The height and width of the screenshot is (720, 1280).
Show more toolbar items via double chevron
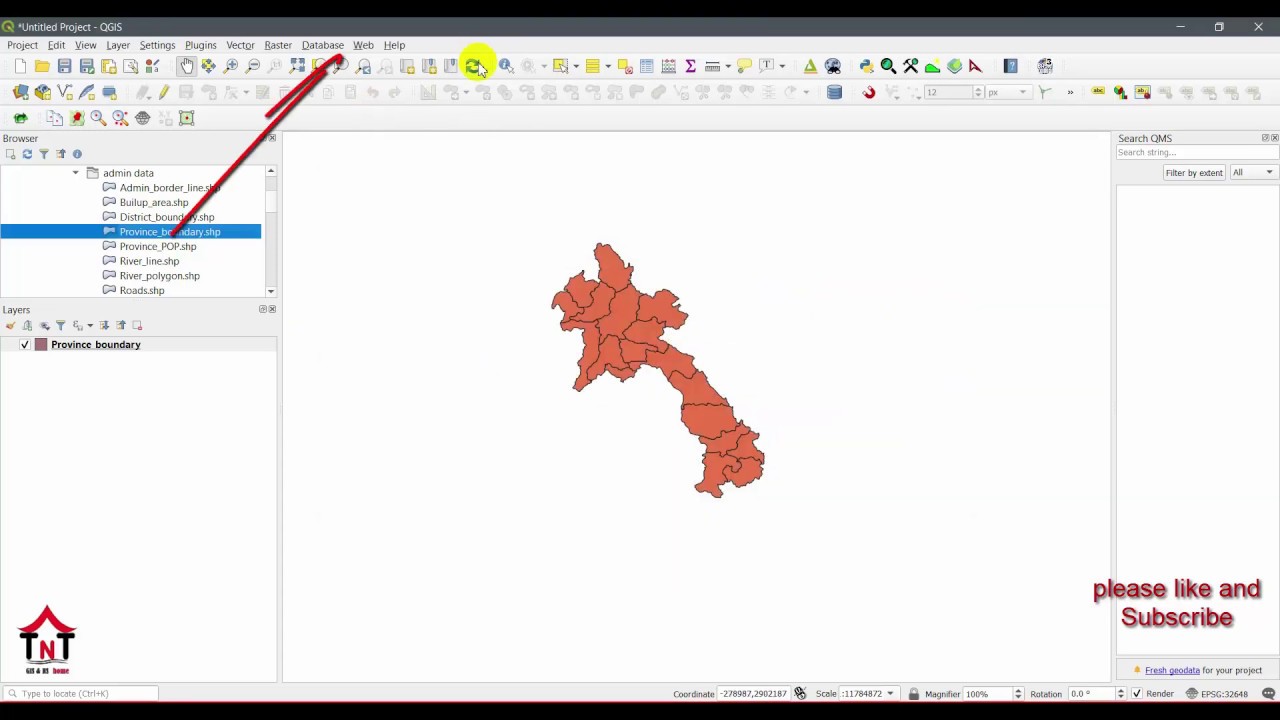tap(1070, 92)
